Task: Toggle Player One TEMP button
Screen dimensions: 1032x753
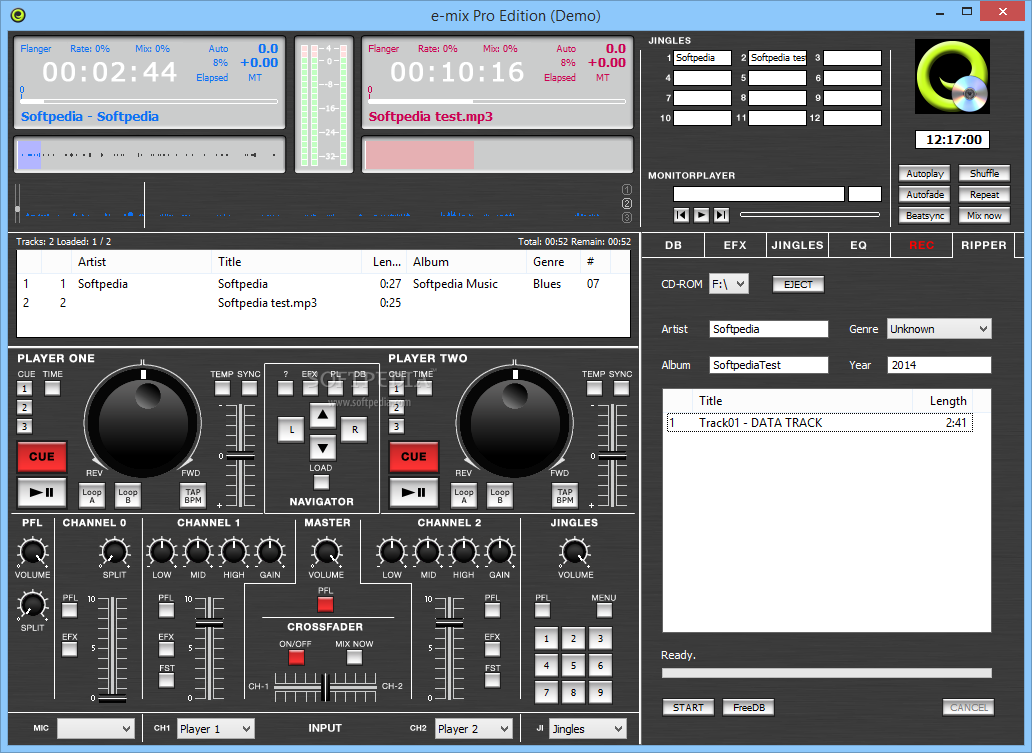Action: click(x=222, y=388)
